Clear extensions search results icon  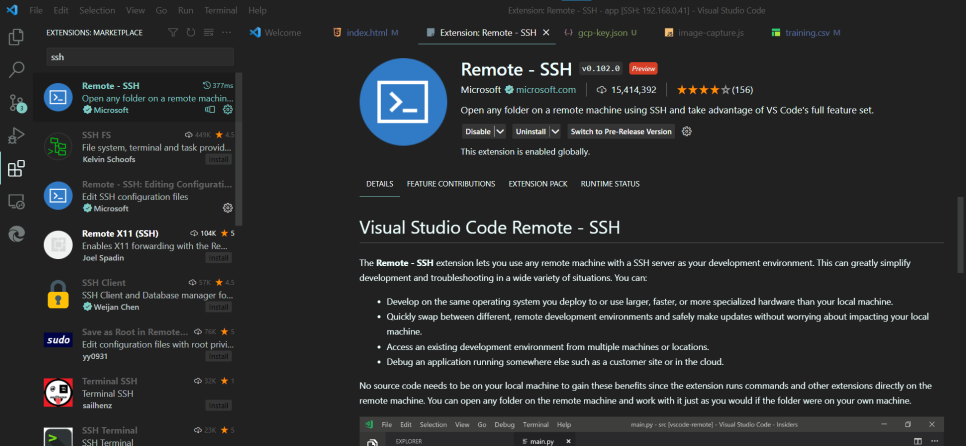(x=208, y=33)
